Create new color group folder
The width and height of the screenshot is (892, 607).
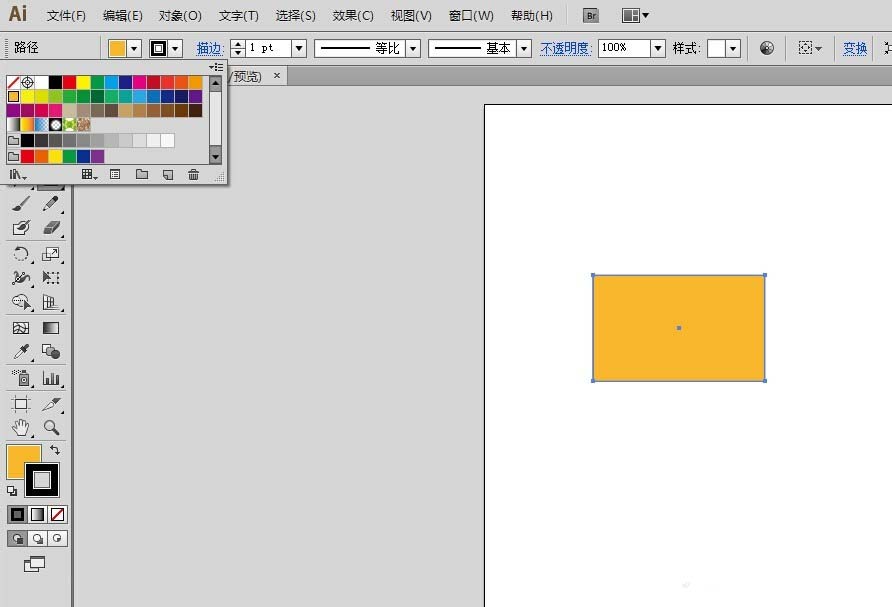coord(142,175)
